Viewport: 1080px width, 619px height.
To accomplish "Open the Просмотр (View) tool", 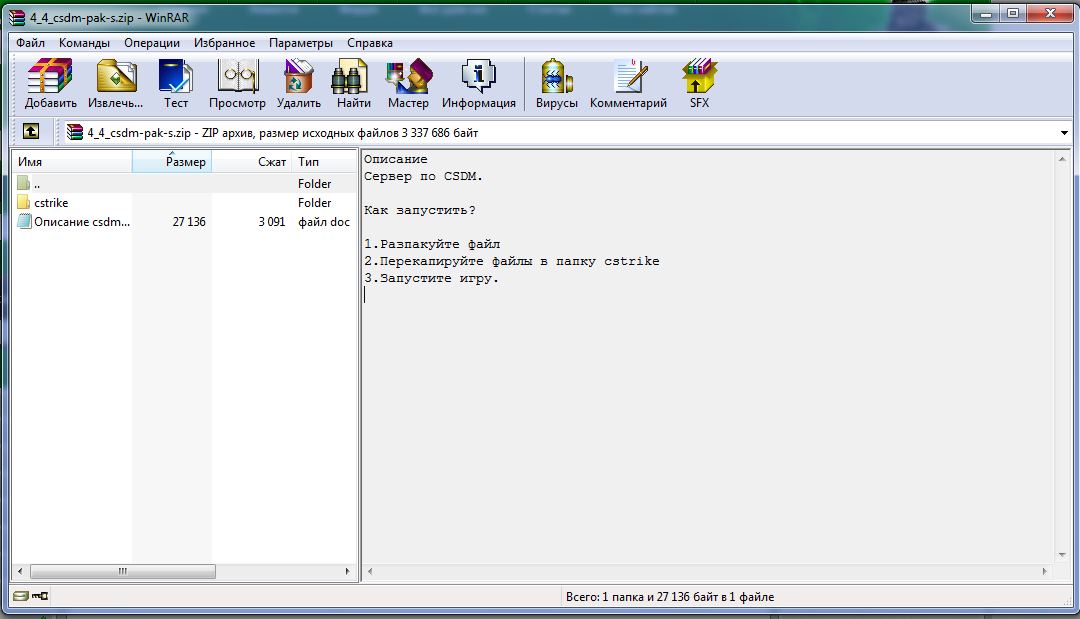I will coord(237,83).
